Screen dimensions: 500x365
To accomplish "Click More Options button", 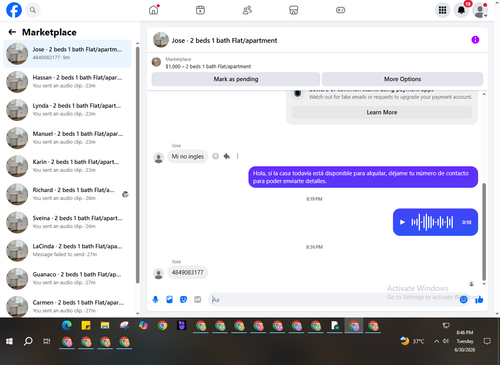I will click(402, 79).
